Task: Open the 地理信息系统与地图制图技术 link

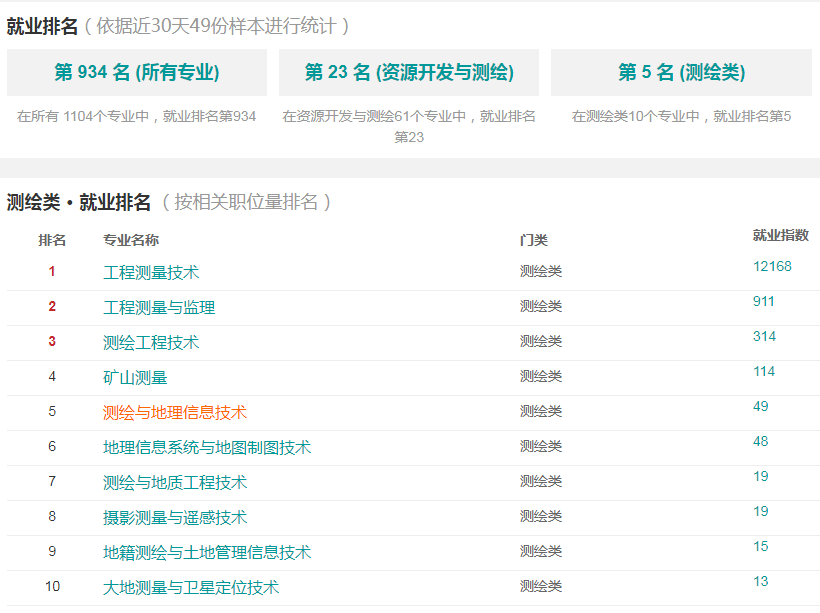Action: (207, 448)
